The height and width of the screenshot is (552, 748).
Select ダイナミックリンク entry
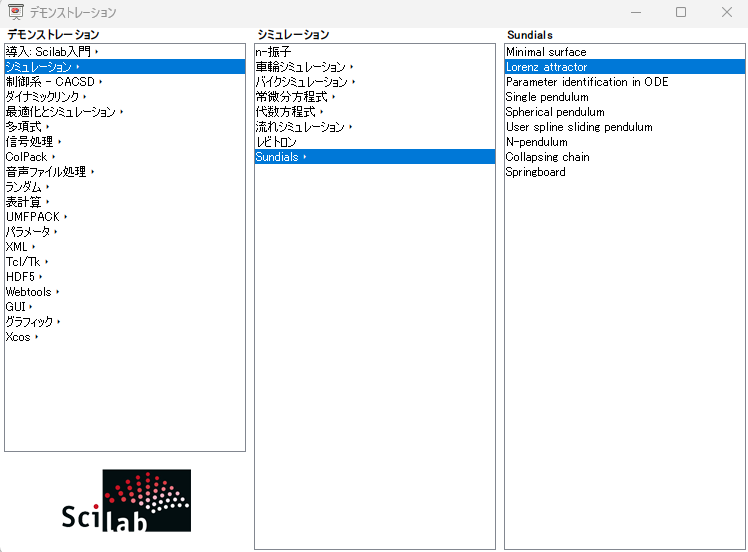click(x=125, y=97)
